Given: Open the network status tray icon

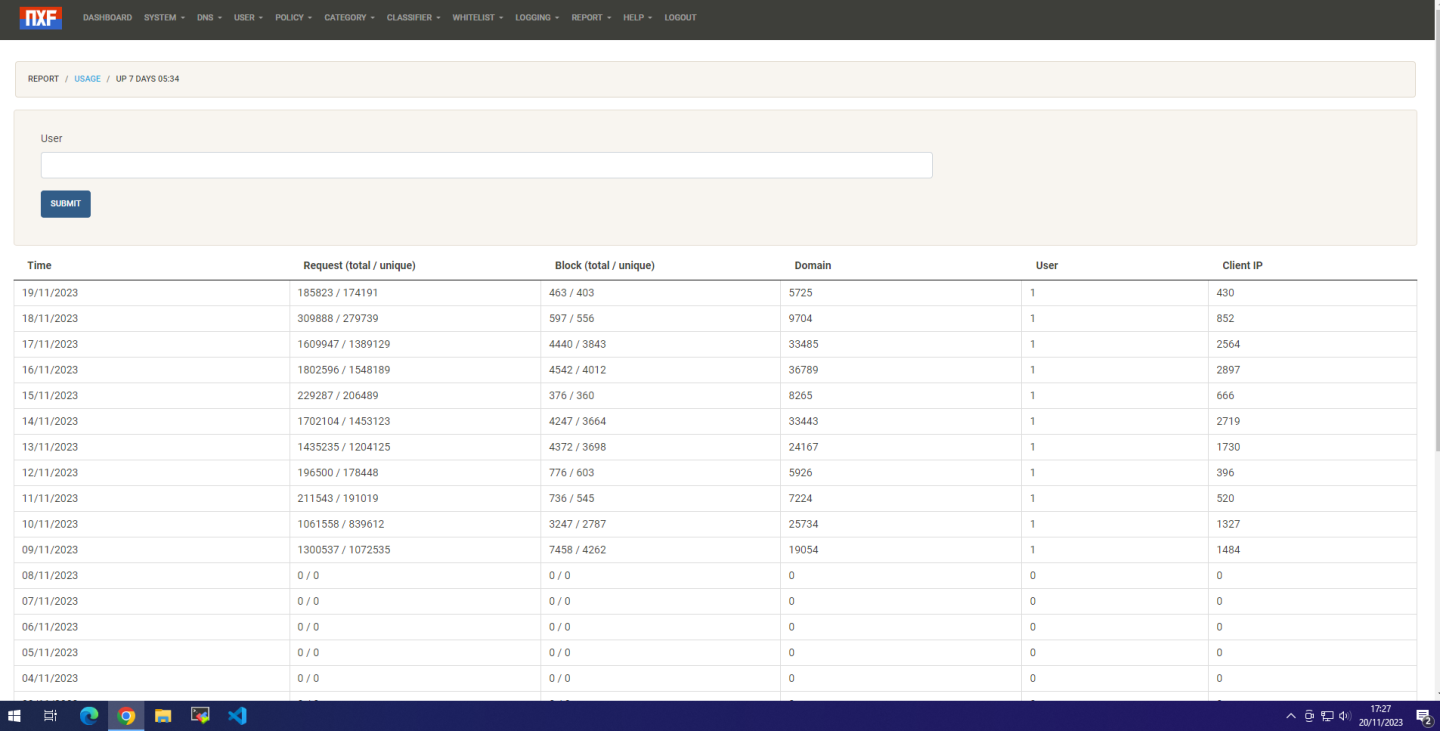Looking at the screenshot, I should 1327,716.
